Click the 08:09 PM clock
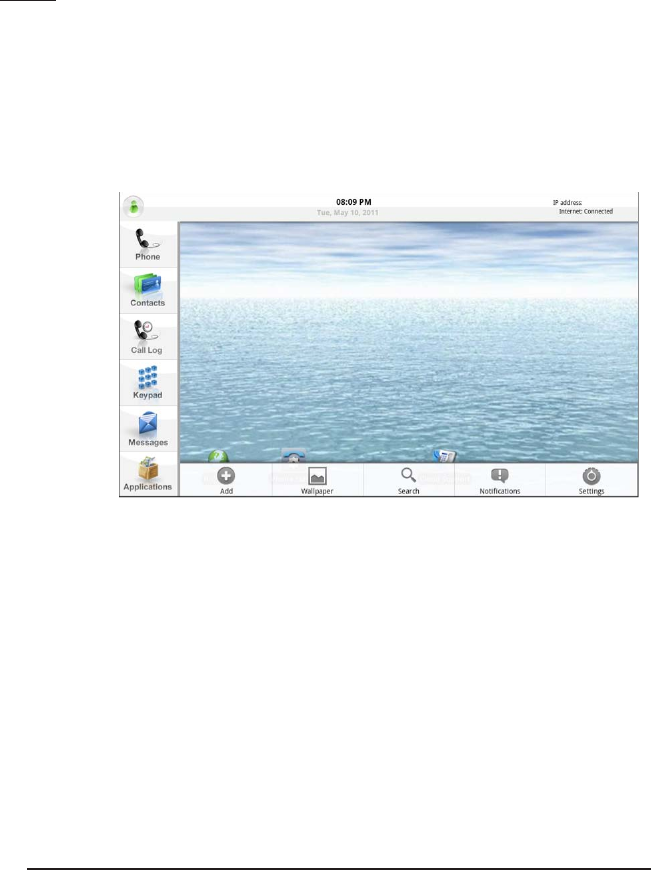 pyautogui.click(x=354, y=202)
